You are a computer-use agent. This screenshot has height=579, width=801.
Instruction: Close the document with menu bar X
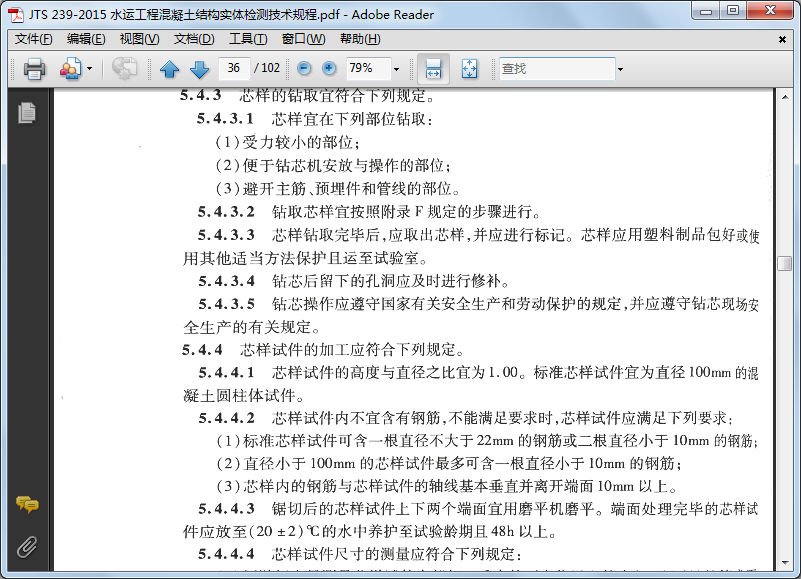pyautogui.click(x=782, y=39)
